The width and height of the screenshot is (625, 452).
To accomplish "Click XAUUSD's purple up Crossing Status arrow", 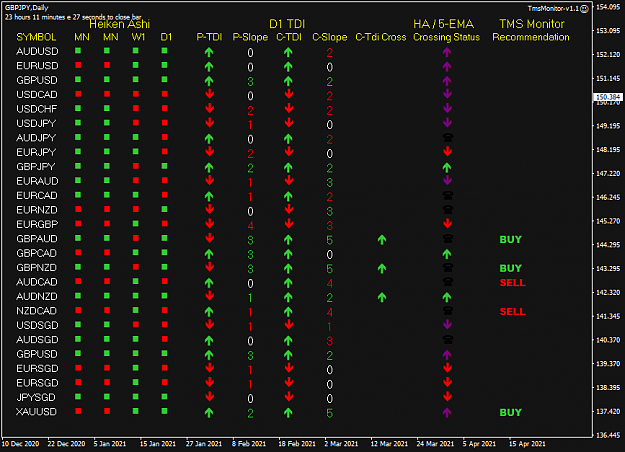I will [x=447, y=413].
